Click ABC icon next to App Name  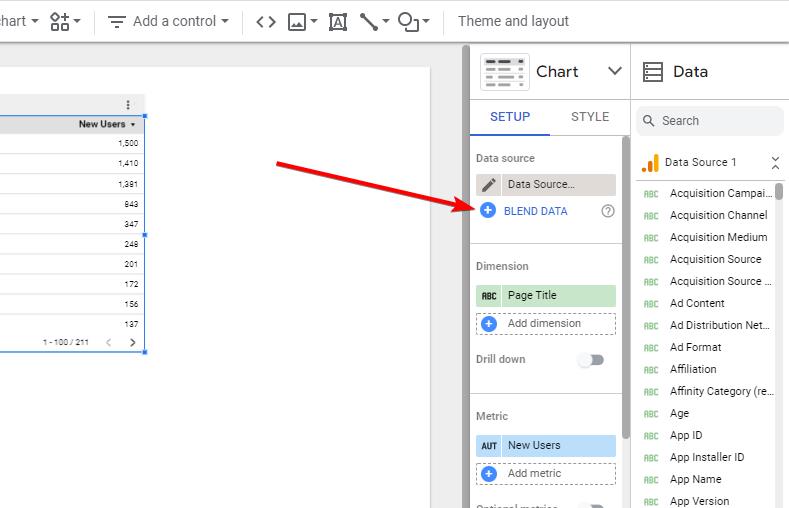[x=651, y=480]
